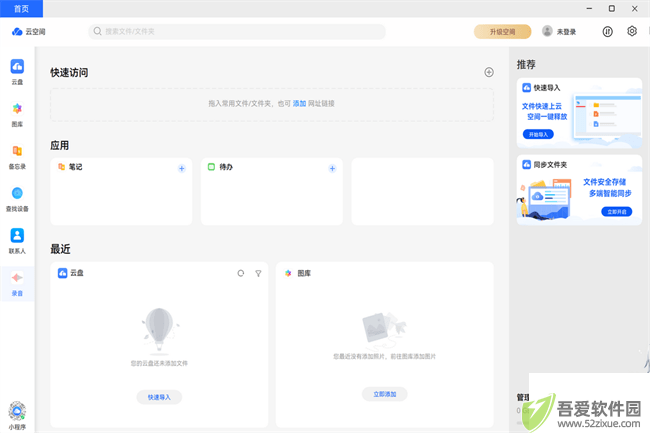
Task: Click the 待办 card icon
Action: pos(211,167)
